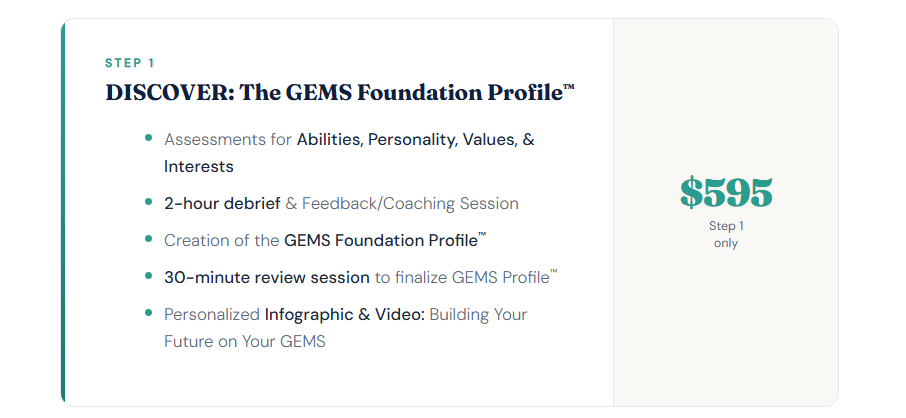The height and width of the screenshot is (418, 906).
Task: Click the "& Feedback/Coaching Session" text
Action: (402, 203)
